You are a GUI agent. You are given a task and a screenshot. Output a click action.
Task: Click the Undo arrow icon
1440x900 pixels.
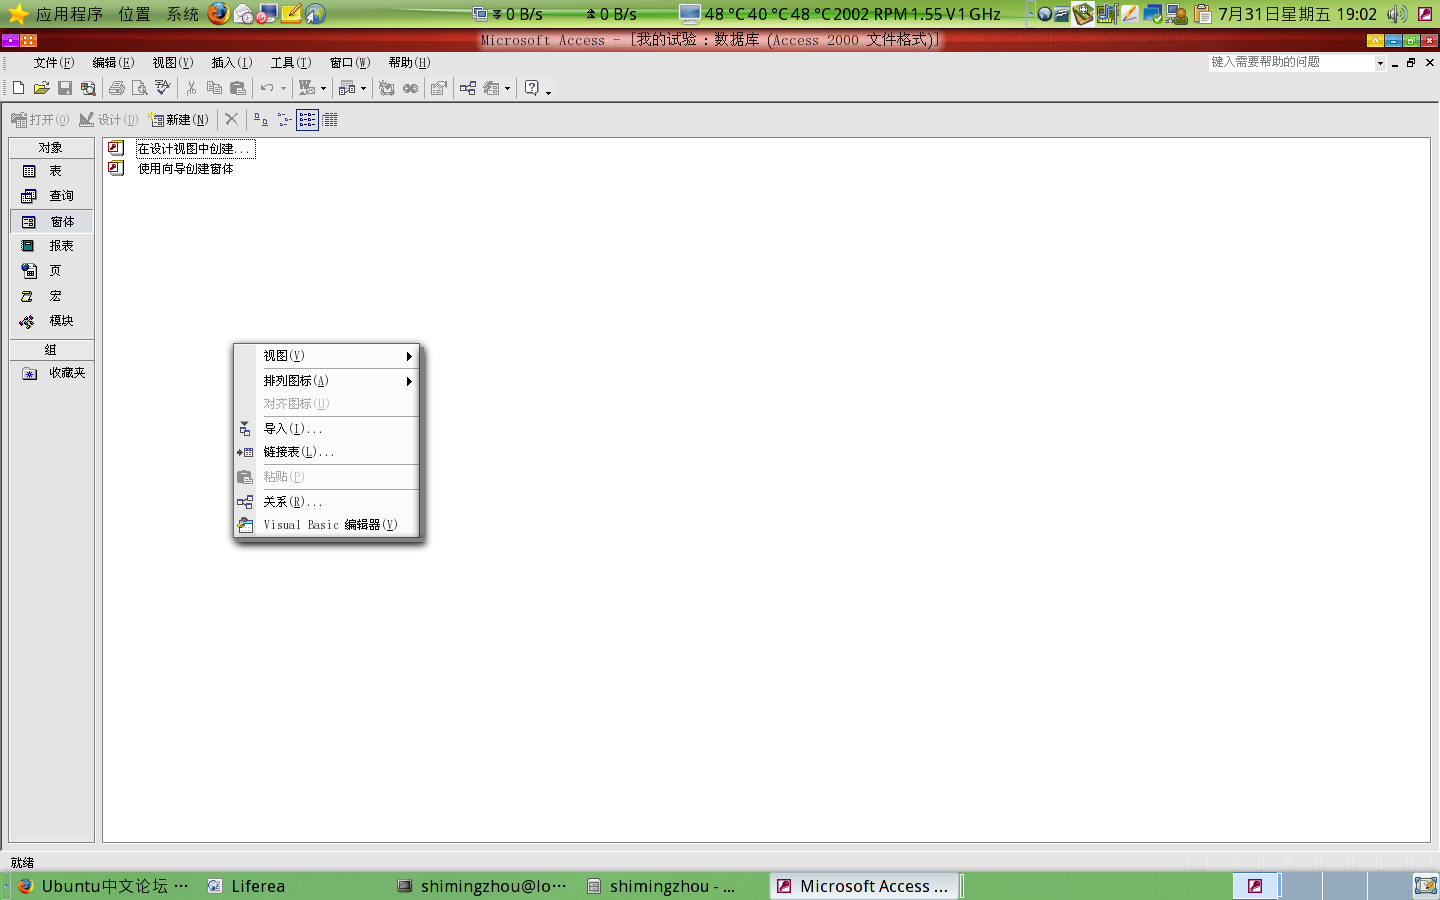pos(267,88)
